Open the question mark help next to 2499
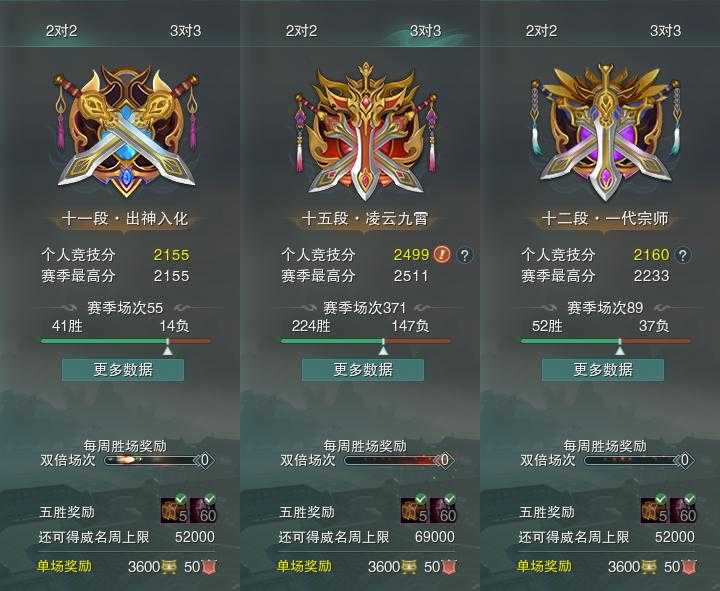 click(x=464, y=255)
